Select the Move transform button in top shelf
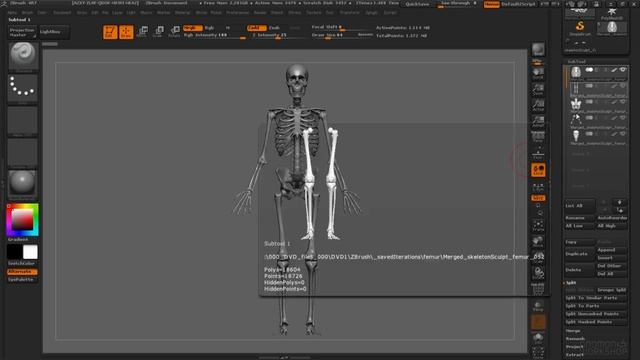 pos(142,31)
